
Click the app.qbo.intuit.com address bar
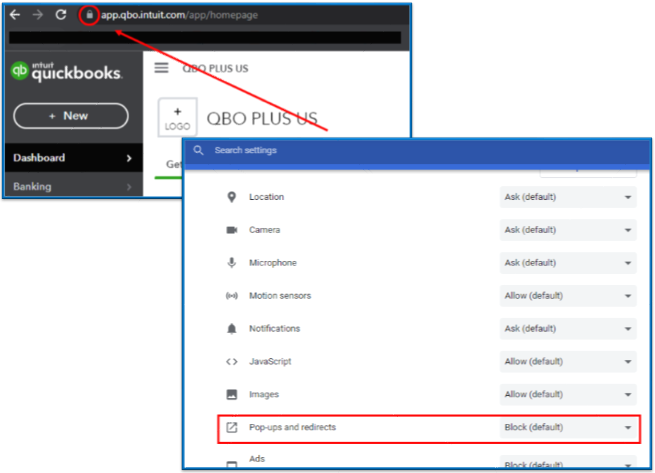179,15
